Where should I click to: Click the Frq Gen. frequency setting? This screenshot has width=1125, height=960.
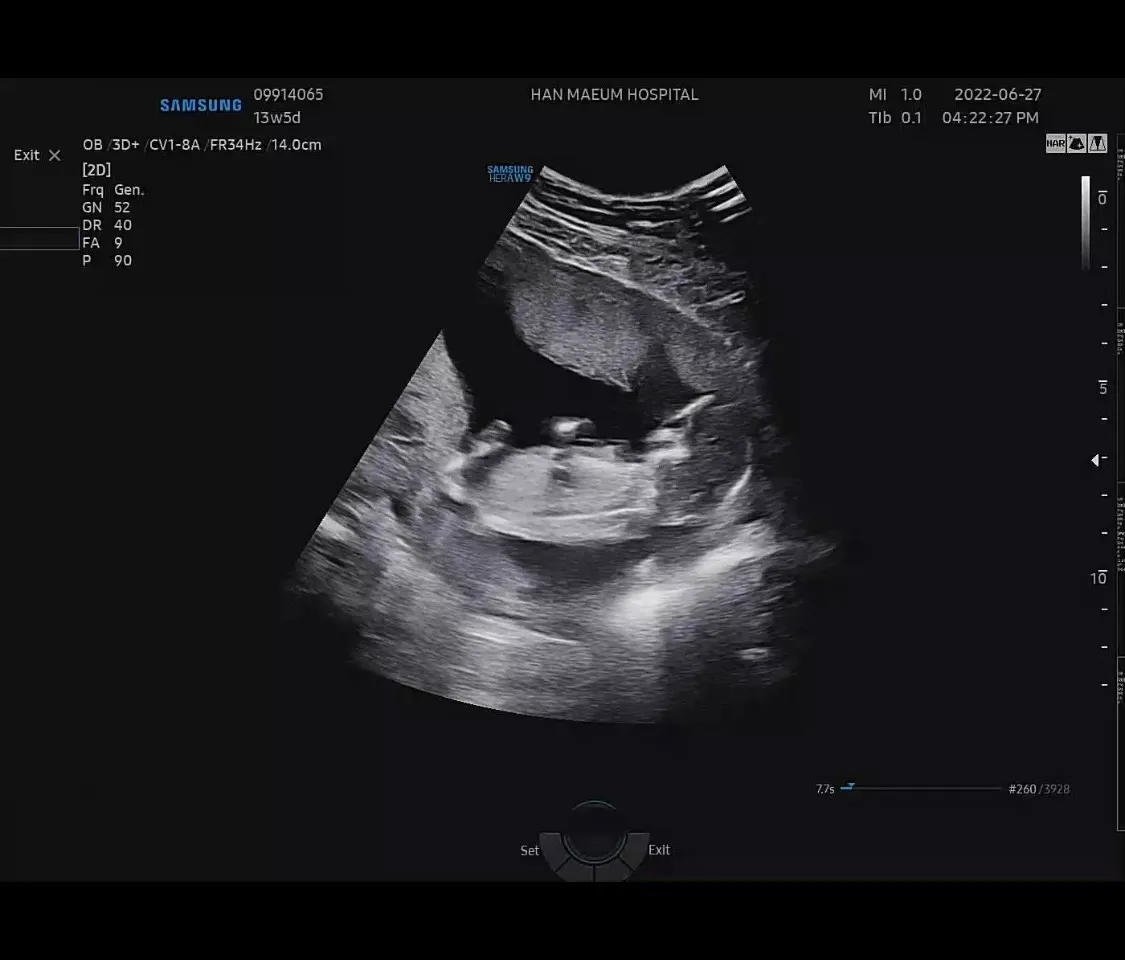(113, 190)
